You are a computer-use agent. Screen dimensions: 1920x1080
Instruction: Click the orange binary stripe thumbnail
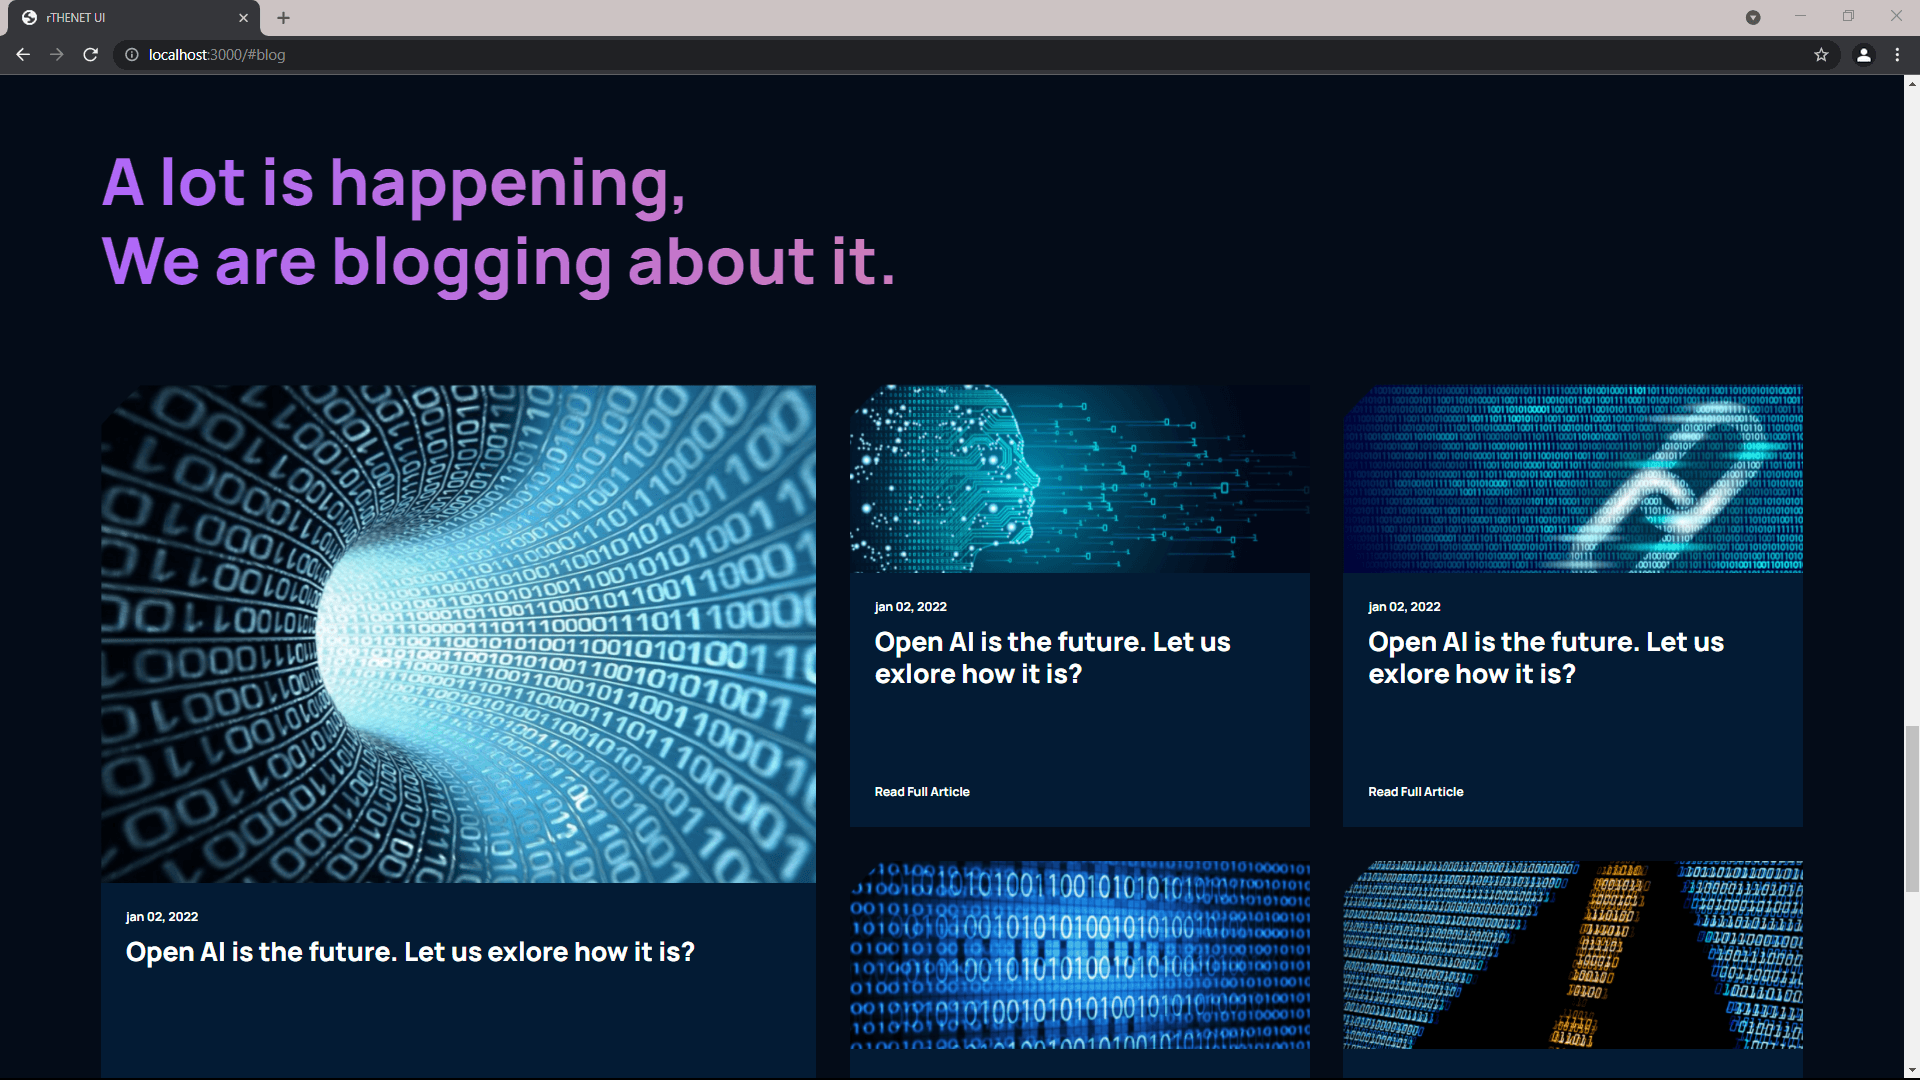1572,954
